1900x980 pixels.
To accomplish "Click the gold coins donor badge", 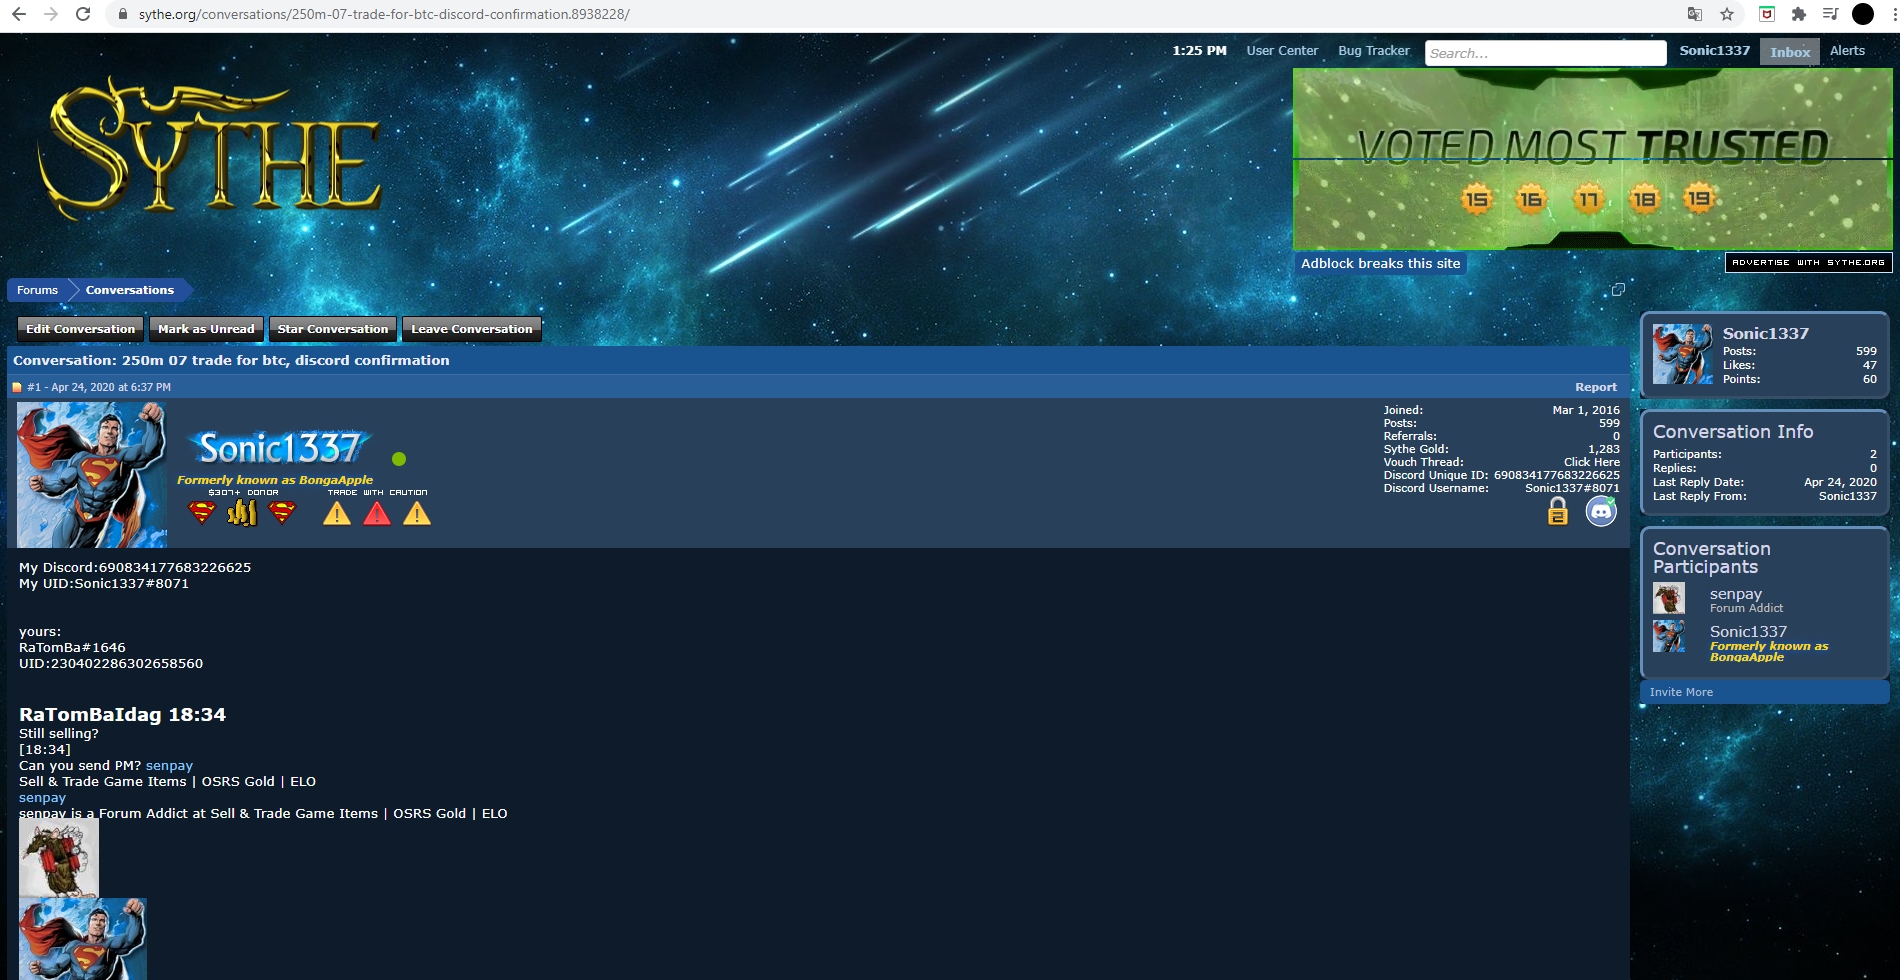I will [x=242, y=513].
